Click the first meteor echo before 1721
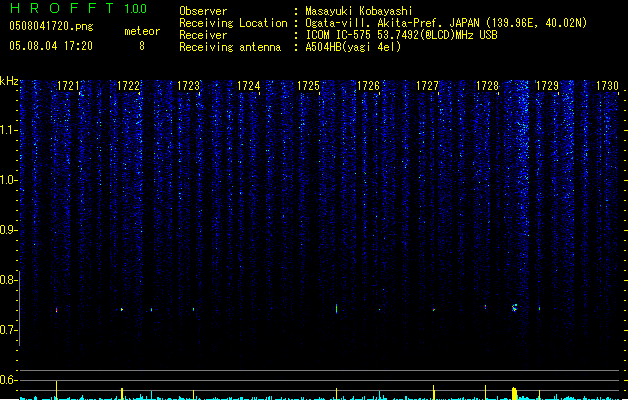The width and height of the screenshot is (629, 400). pyautogui.click(x=57, y=310)
